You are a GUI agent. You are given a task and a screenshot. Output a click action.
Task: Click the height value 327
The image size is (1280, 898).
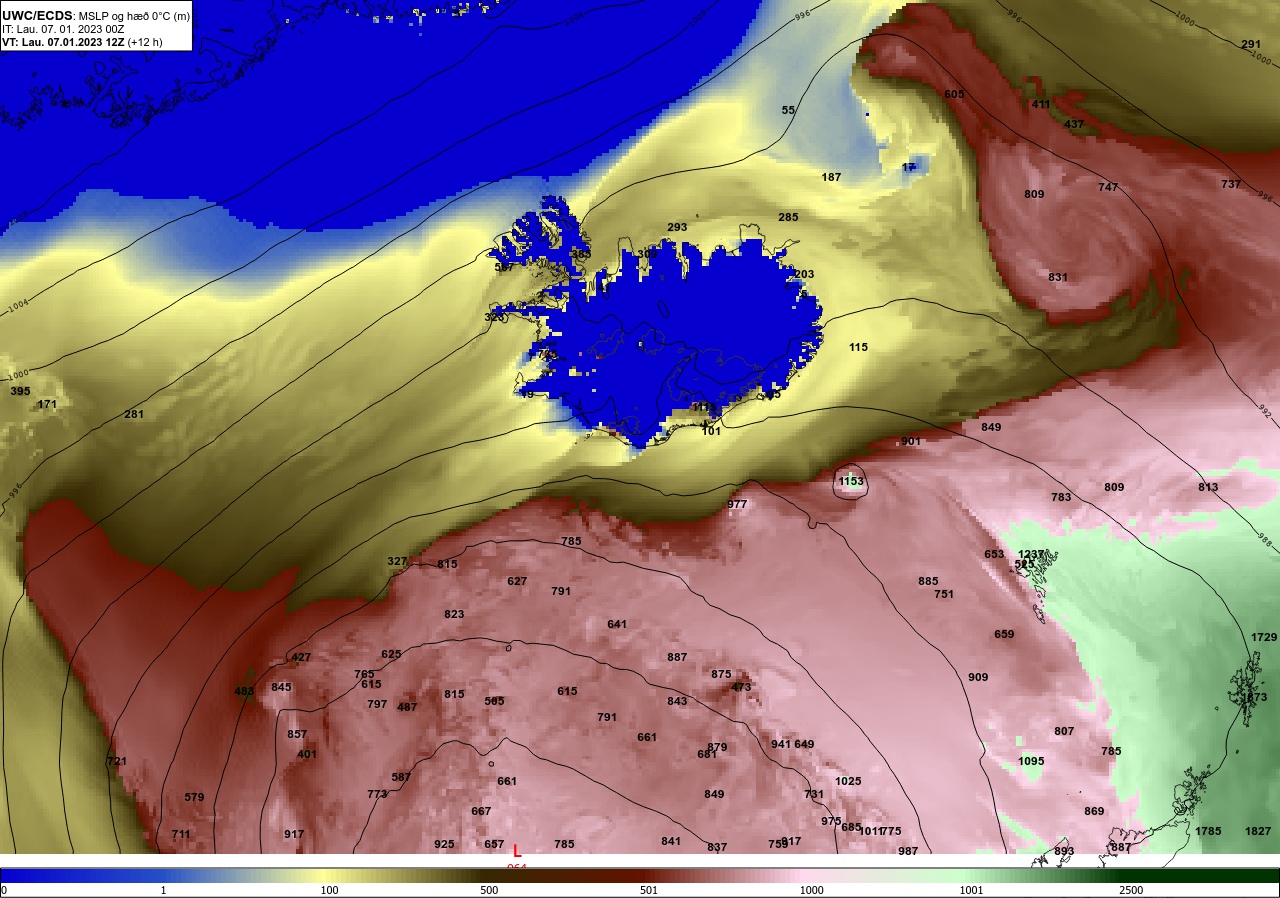pyautogui.click(x=397, y=561)
